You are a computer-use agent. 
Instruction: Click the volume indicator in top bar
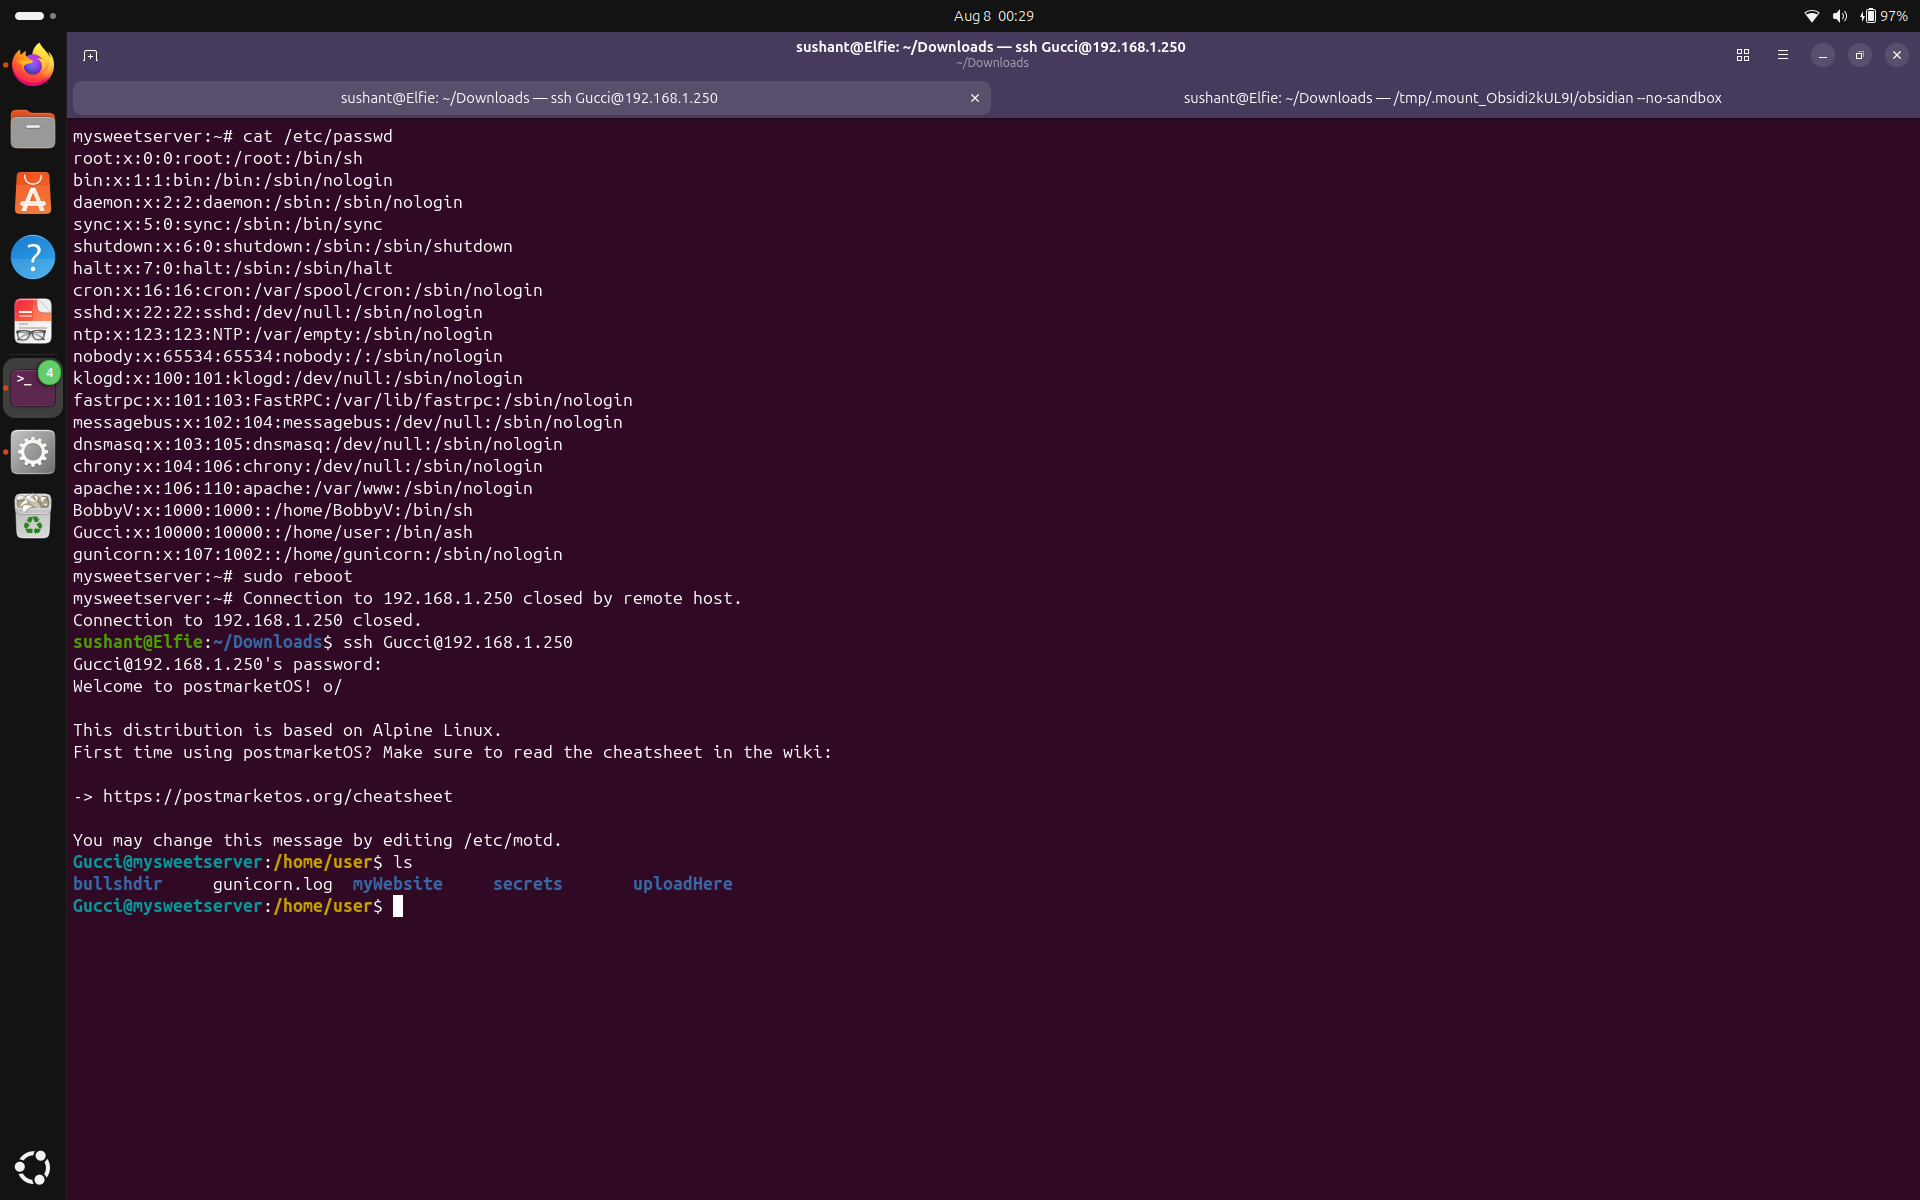1839,16
